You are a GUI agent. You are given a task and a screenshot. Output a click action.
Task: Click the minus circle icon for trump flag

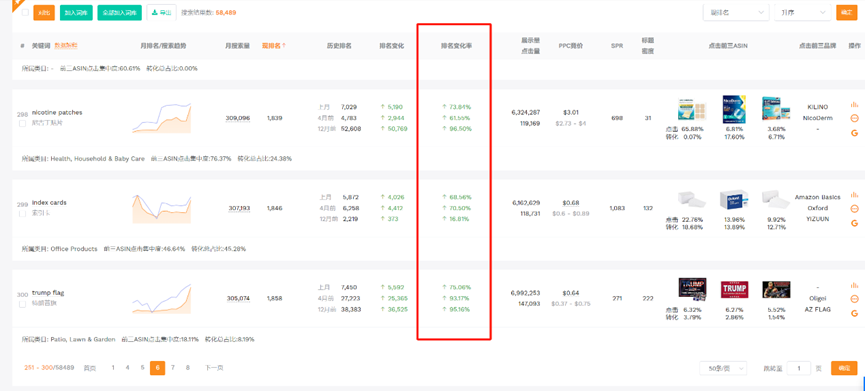[855, 299]
